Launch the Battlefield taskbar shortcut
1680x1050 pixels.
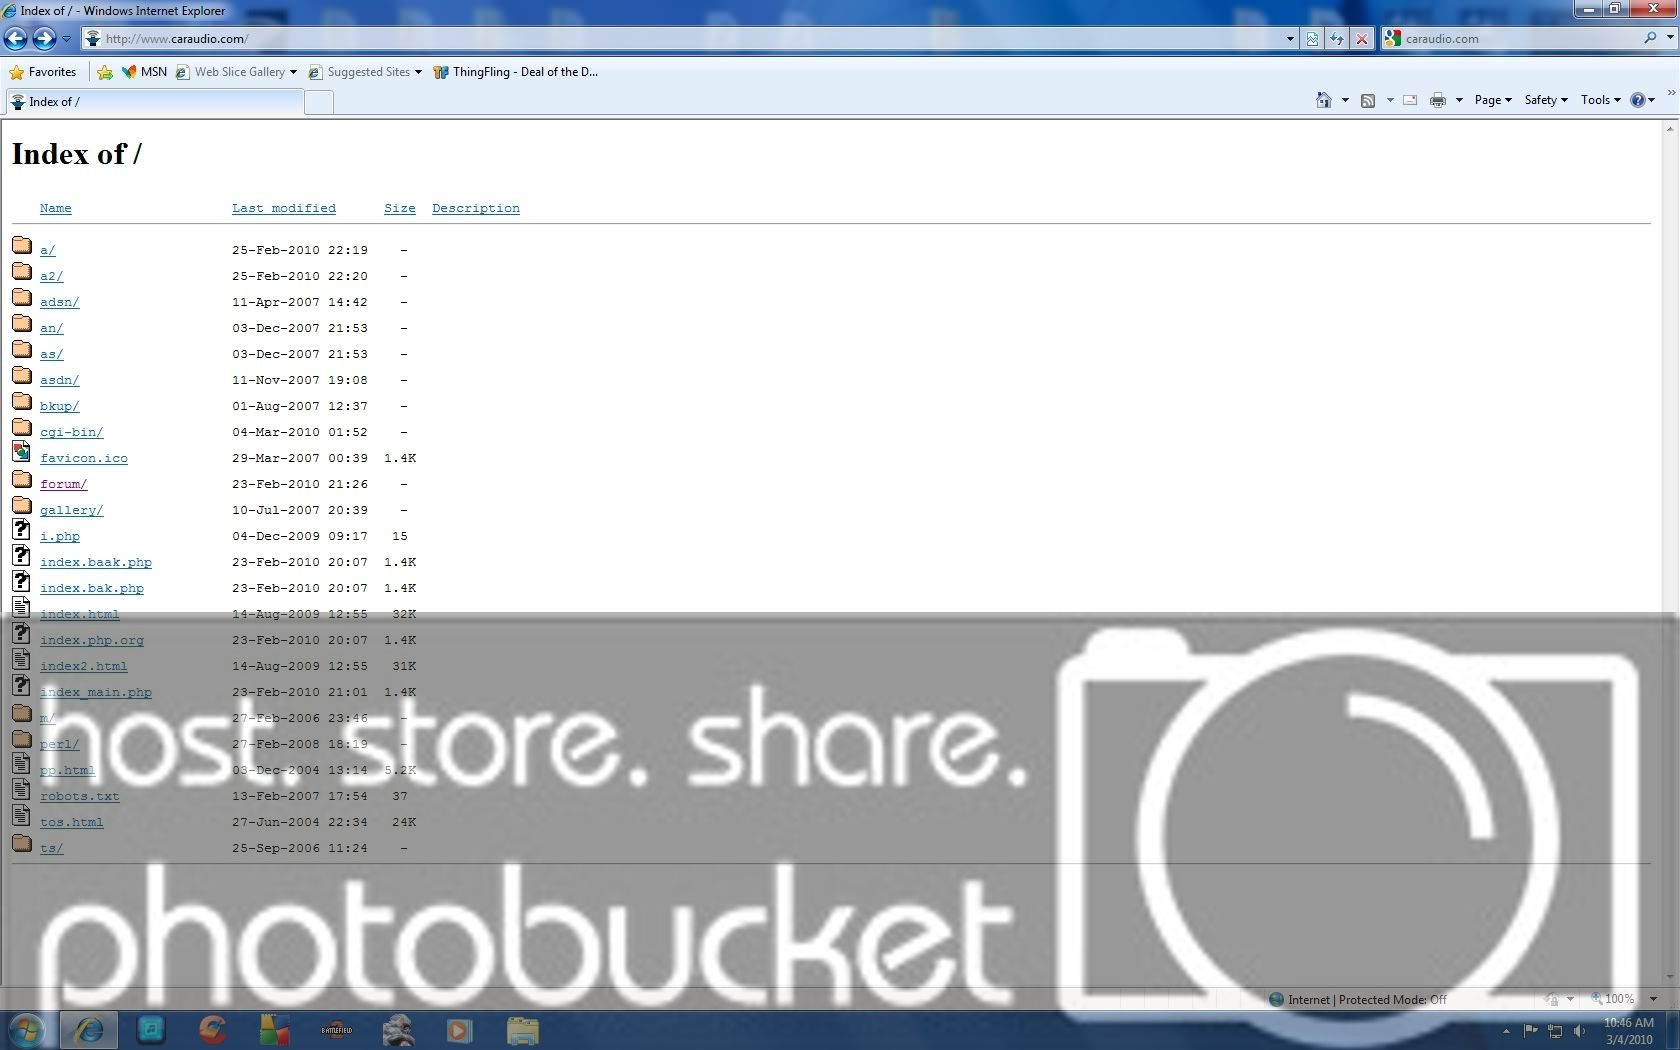(337, 1030)
